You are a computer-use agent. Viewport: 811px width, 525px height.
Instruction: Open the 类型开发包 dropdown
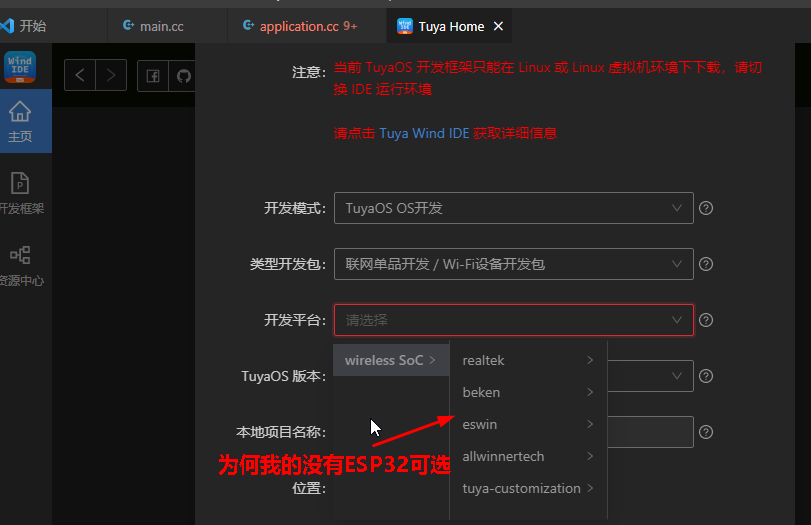coord(514,264)
